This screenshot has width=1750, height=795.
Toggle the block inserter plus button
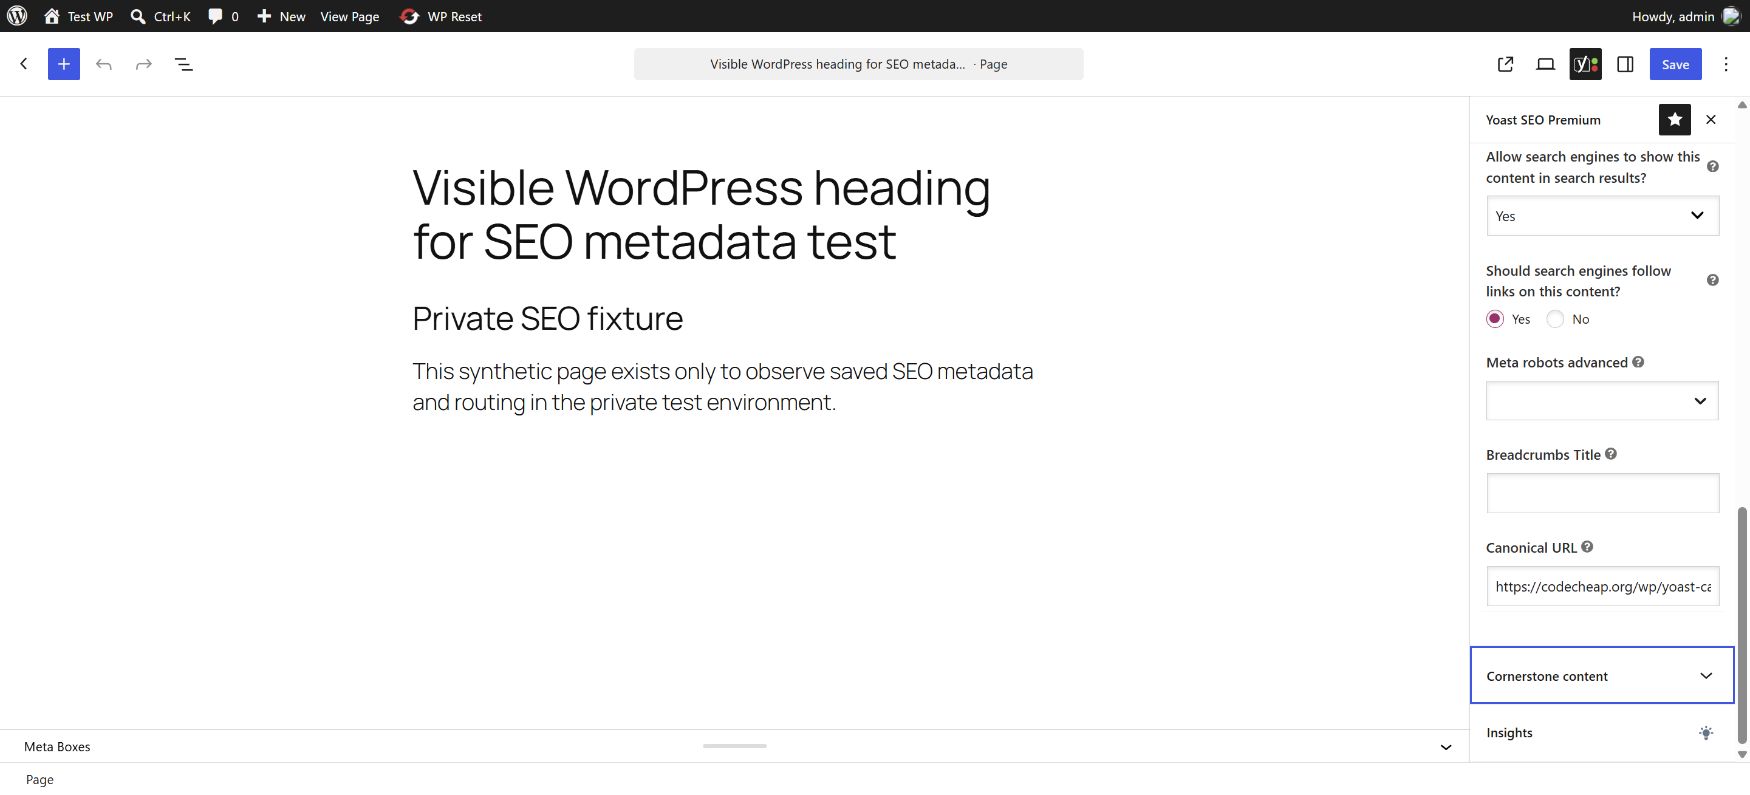[64, 64]
